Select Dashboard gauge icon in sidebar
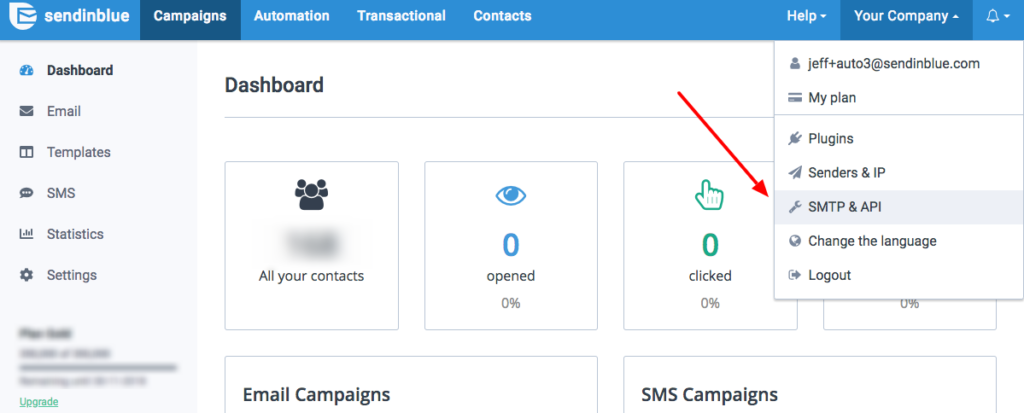This screenshot has height=413, width=1024. [x=26, y=71]
